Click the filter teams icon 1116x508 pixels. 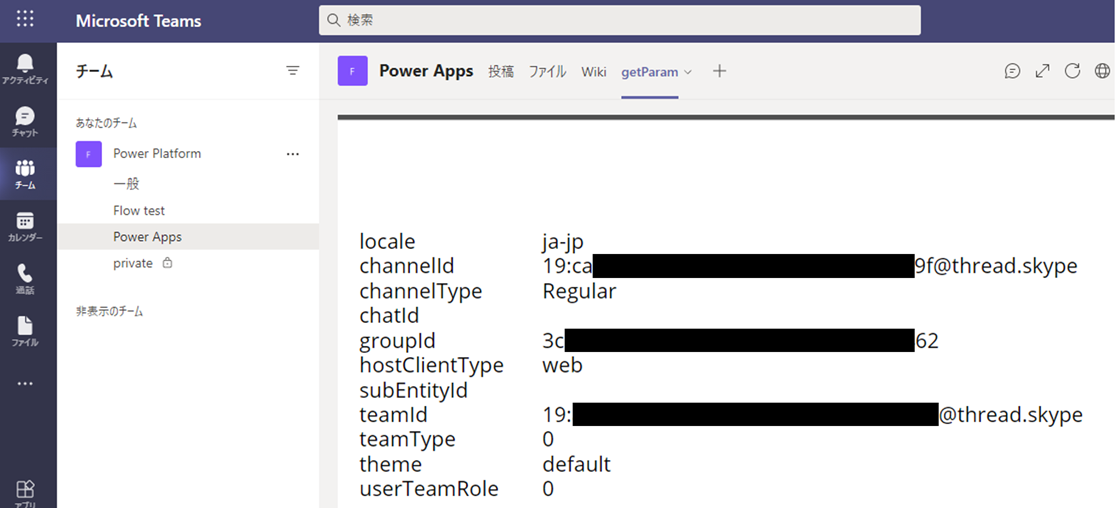click(293, 70)
